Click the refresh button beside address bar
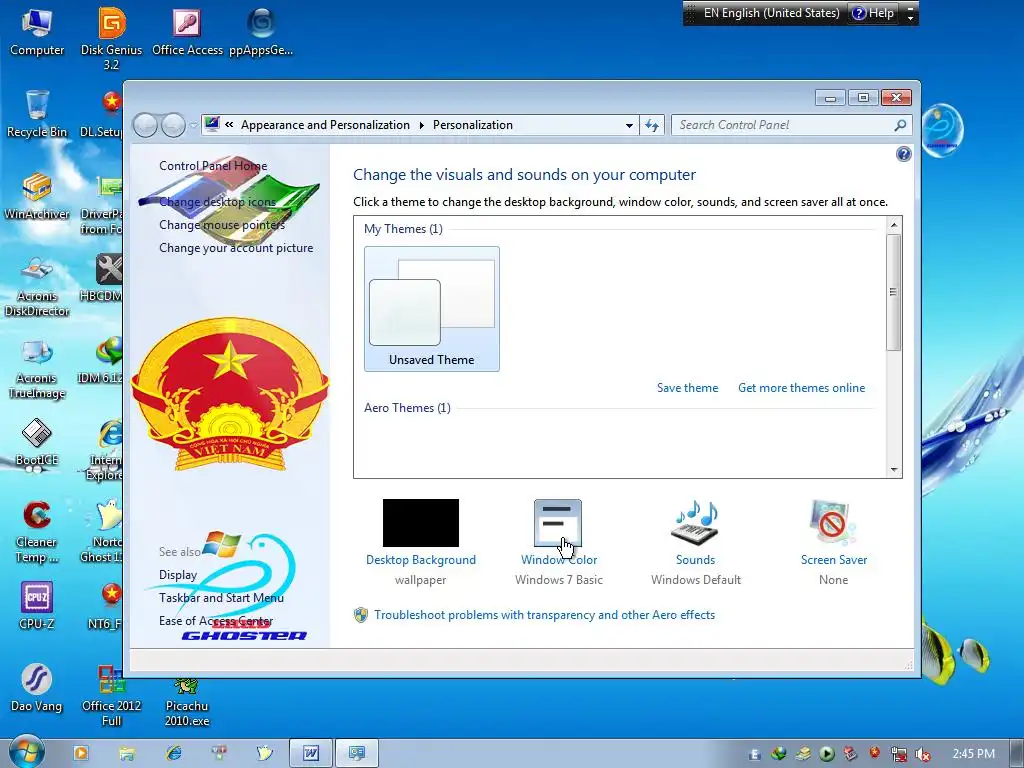1024x768 pixels. coord(652,125)
